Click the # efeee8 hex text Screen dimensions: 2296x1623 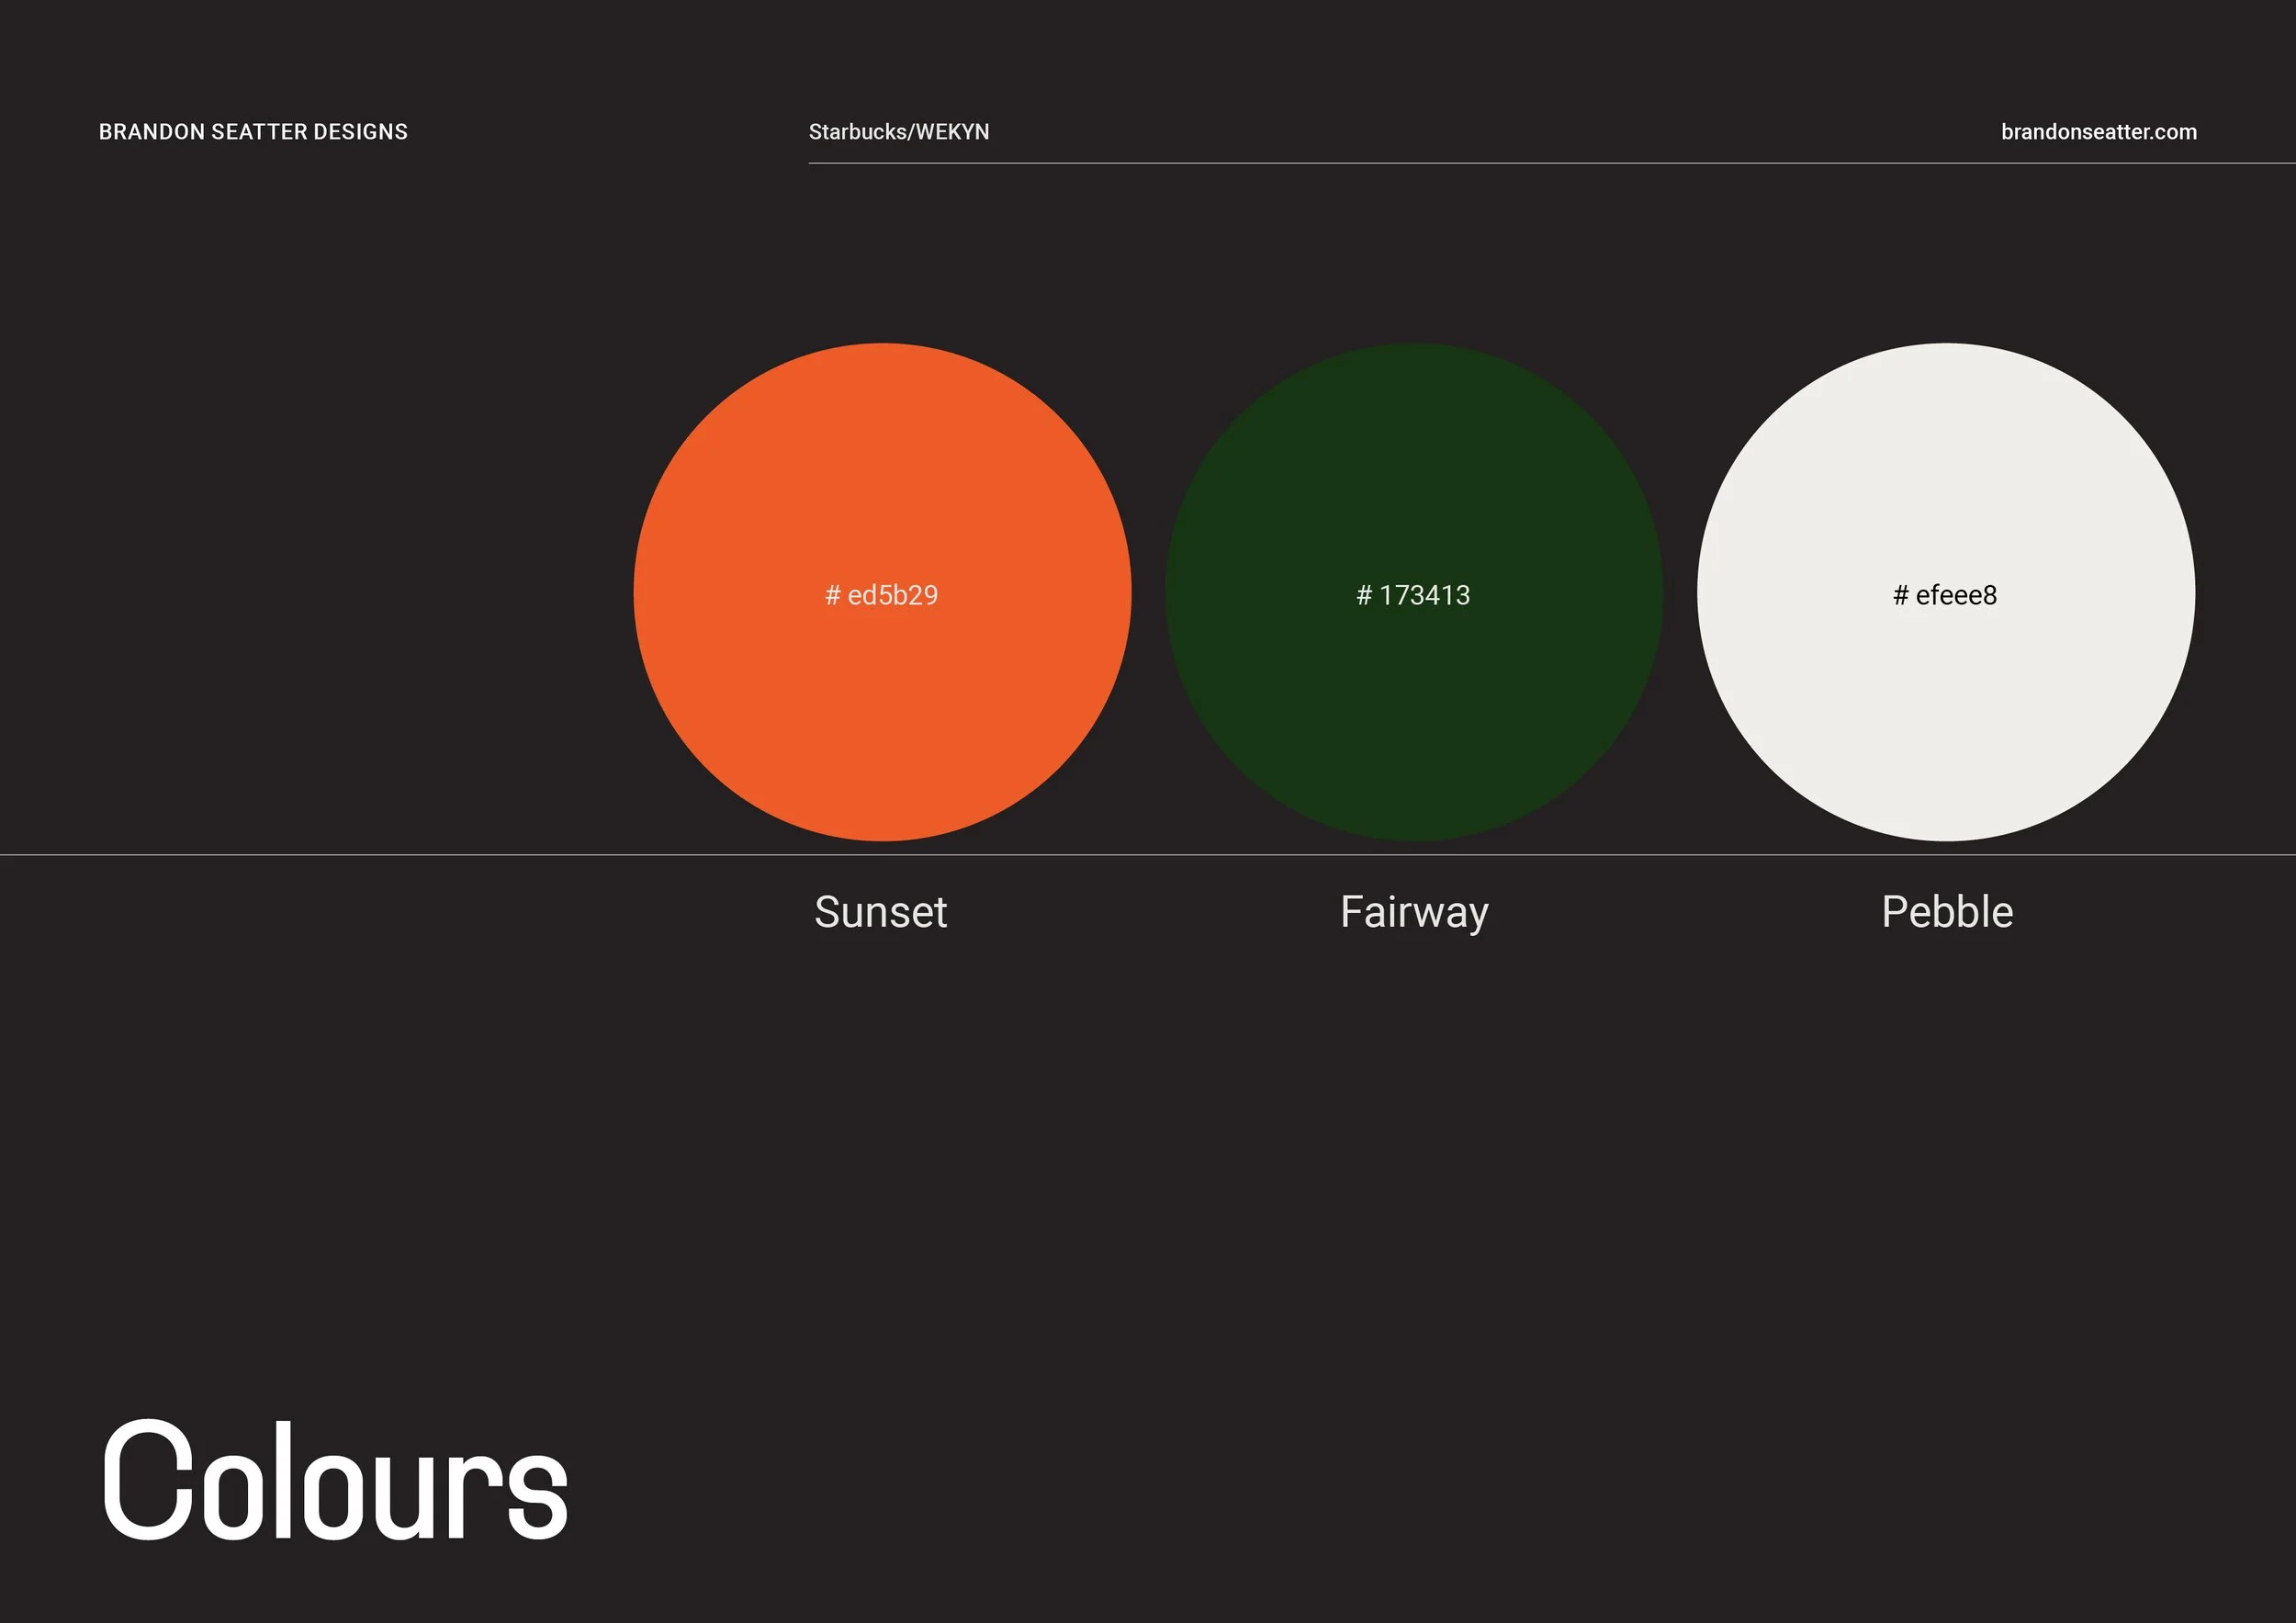click(x=1945, y=595)
